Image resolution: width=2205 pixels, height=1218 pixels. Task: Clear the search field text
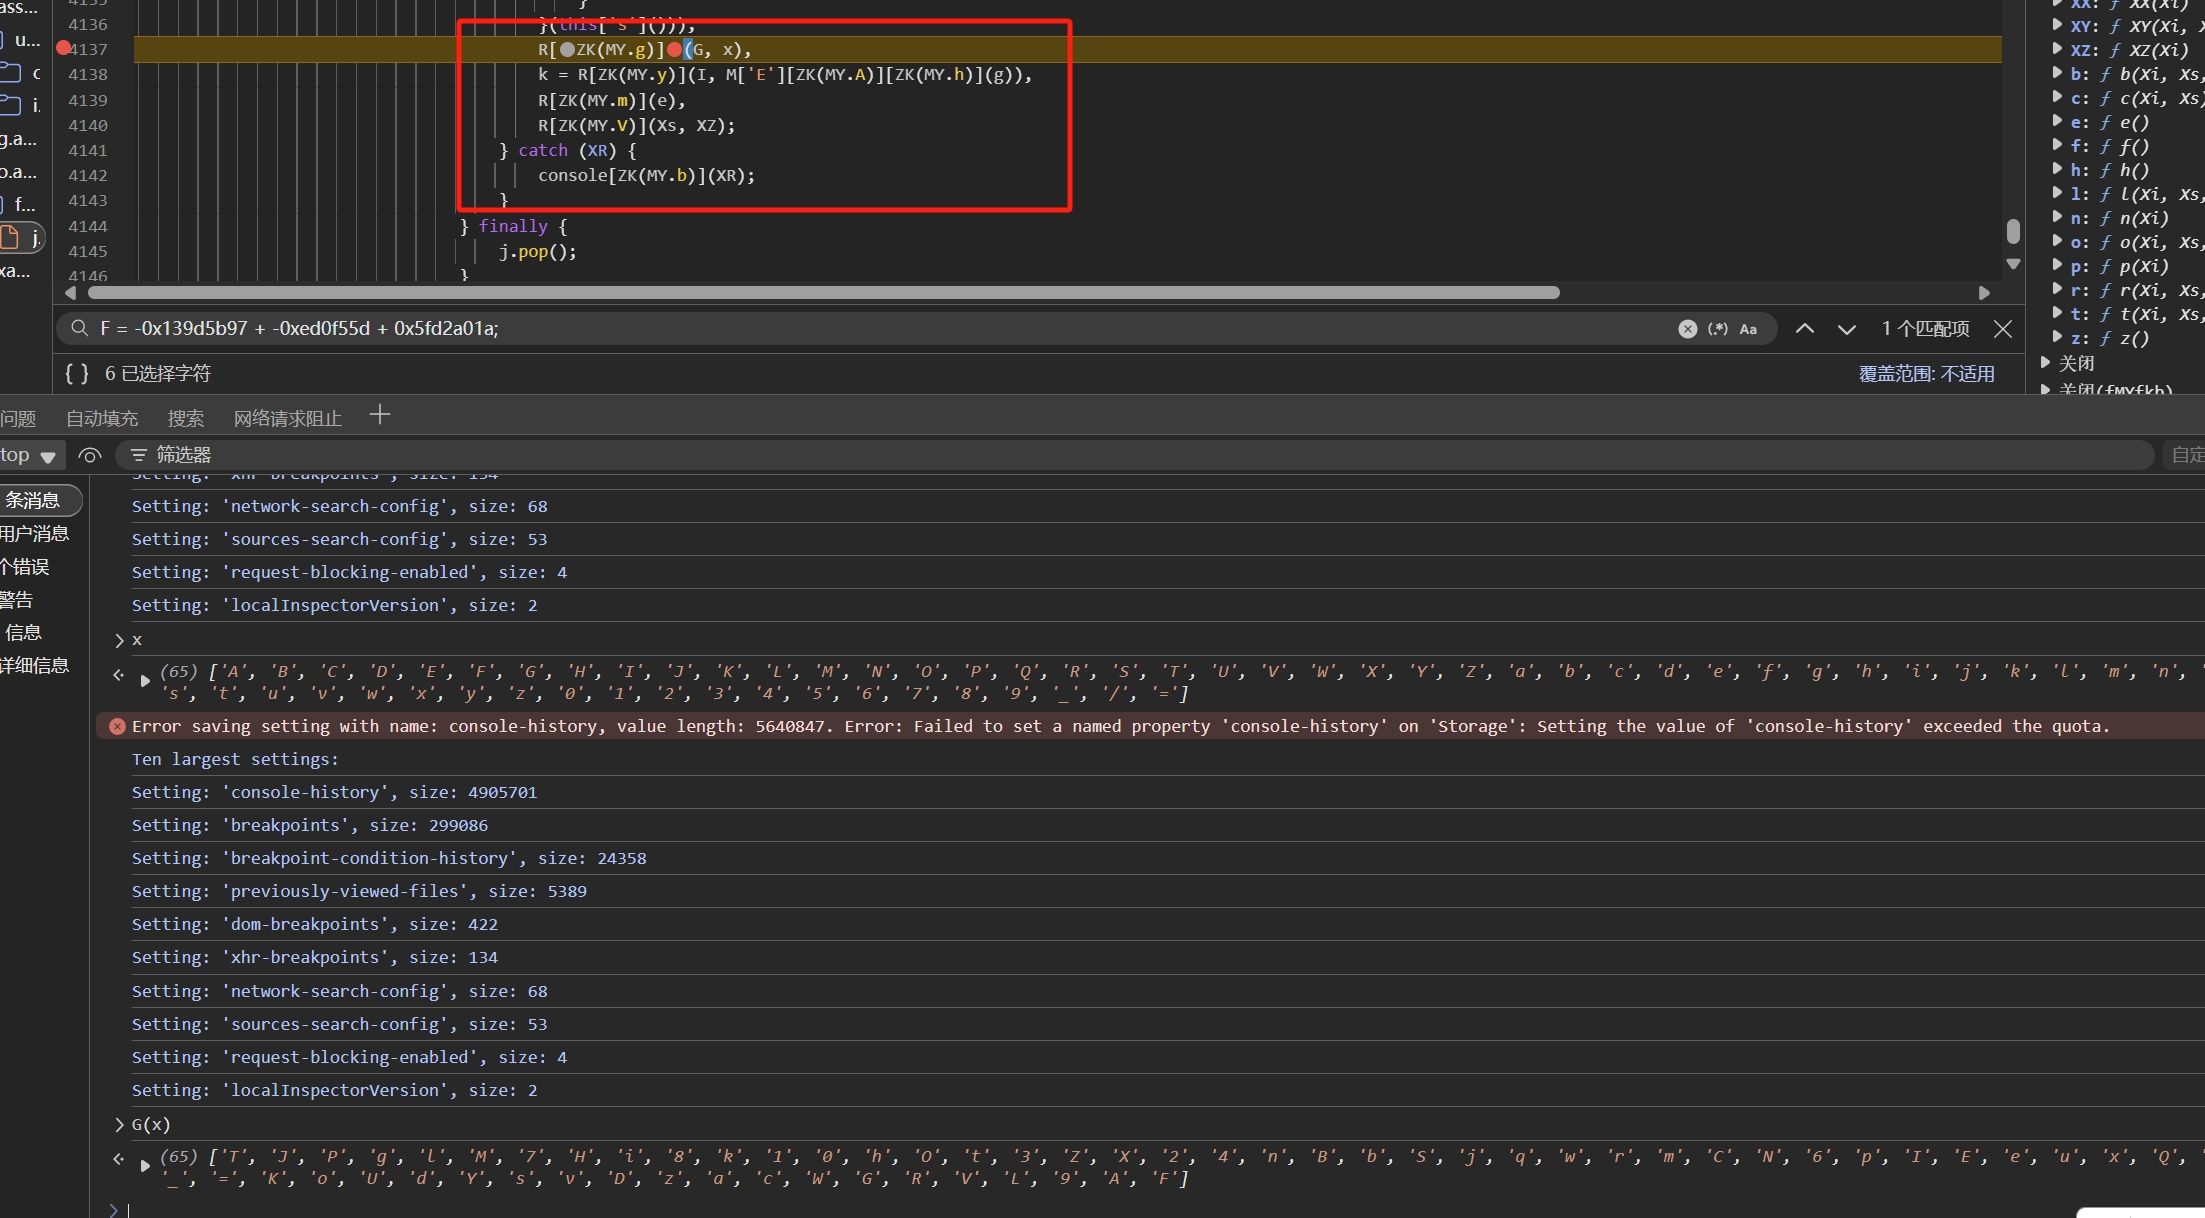click(x=1687, y=329)
